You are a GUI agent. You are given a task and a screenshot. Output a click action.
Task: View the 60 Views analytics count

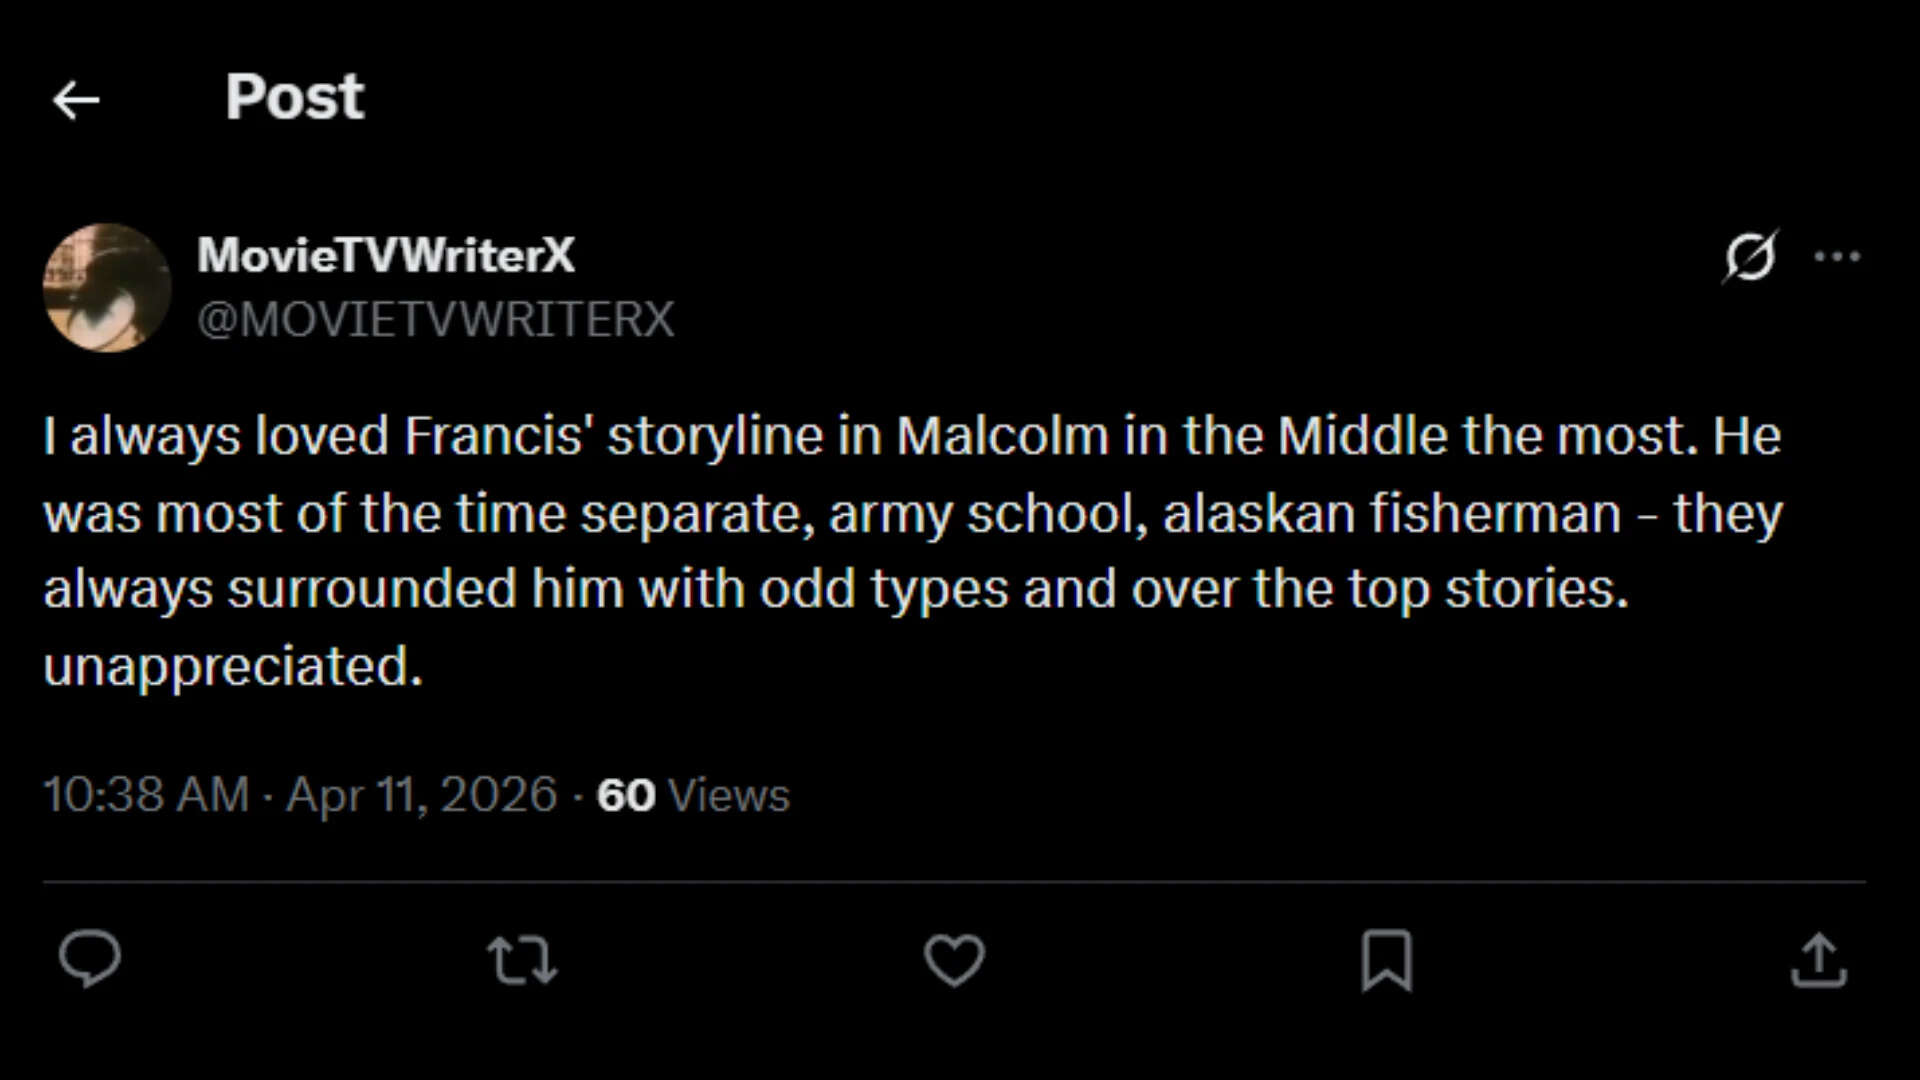pyautogui.click(x=693, y=795)
